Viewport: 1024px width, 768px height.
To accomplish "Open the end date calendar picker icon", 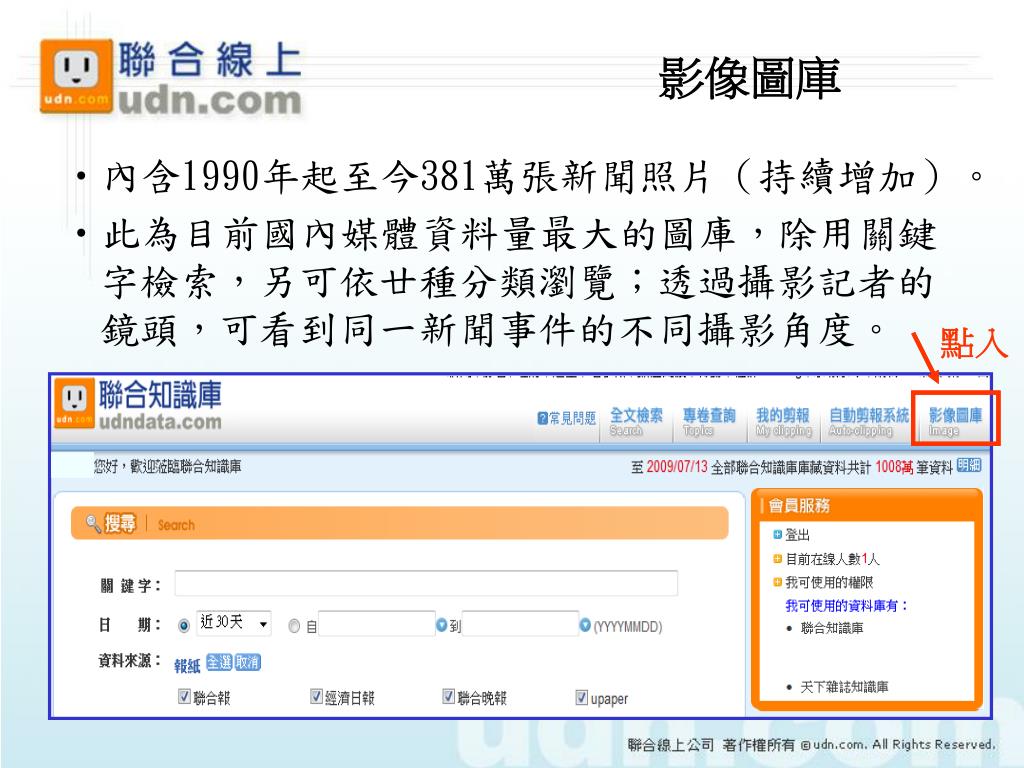I will tap(585, 625).
